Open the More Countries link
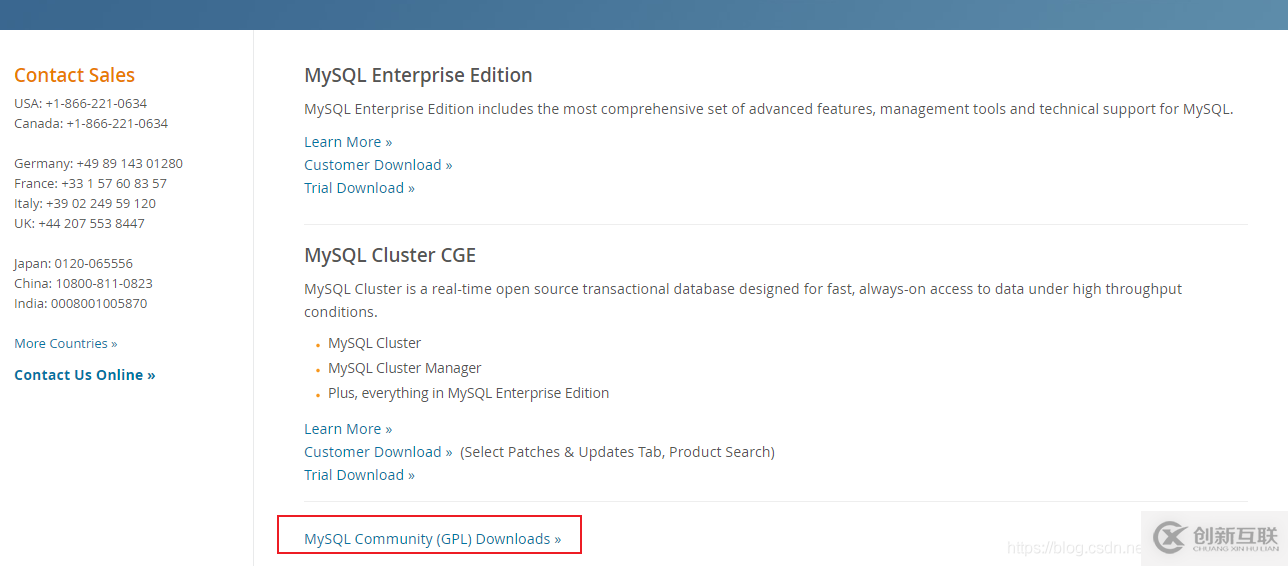This screenshot has width=1288, height=566. pos(65,344)
